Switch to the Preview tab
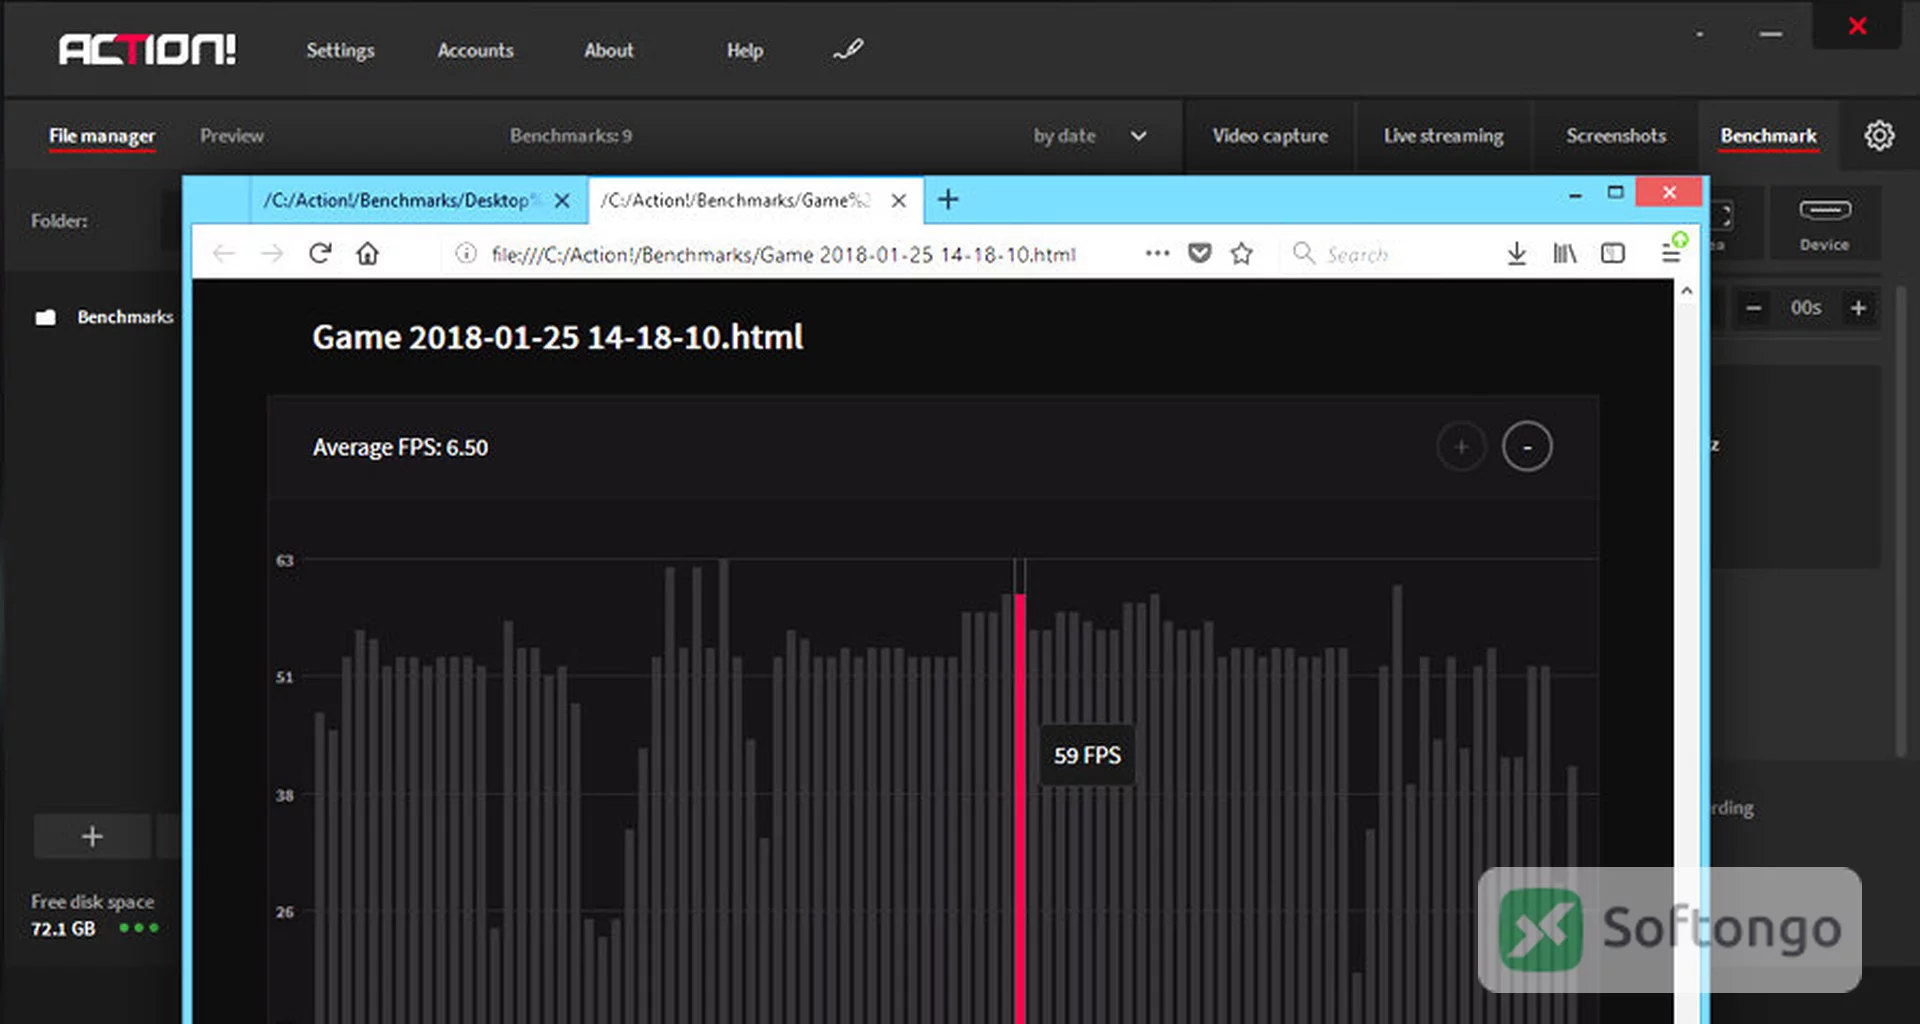The height and width of the screenshot is (1024, 1920). point(232,136)
